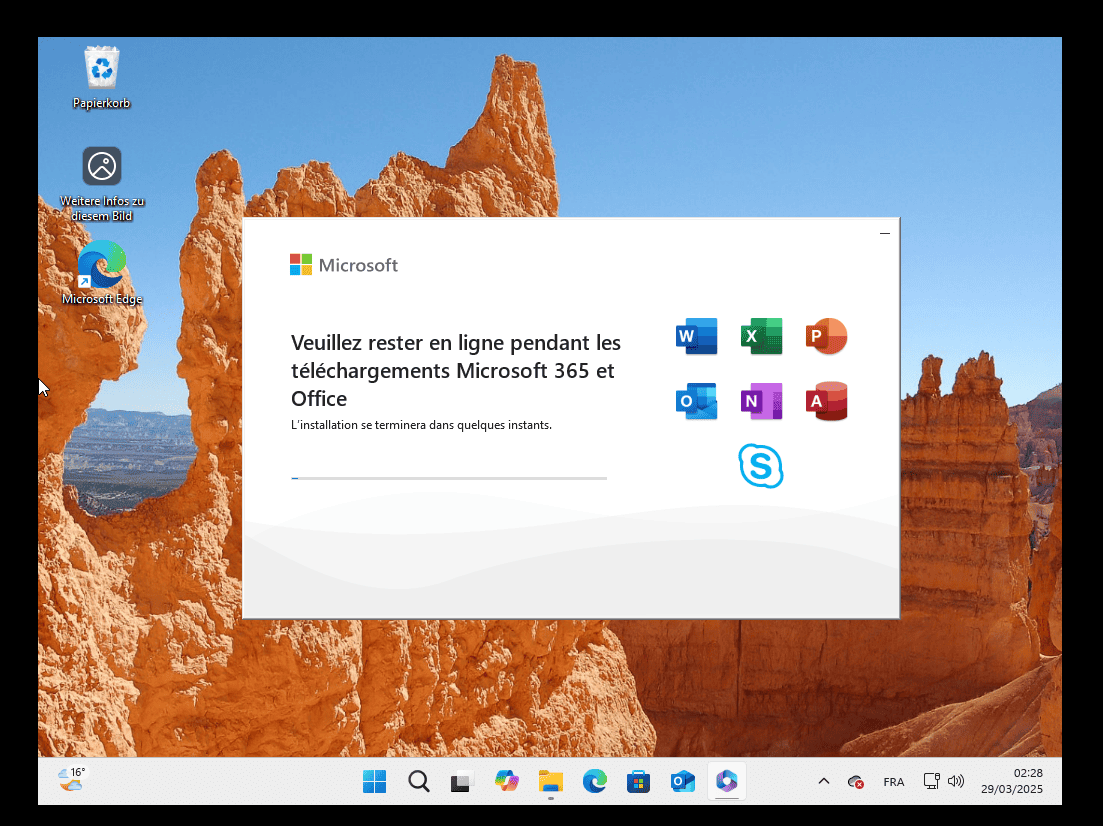Click the OneNote icon in installer
Viewport: 1103px width, 826px height.
761,401
